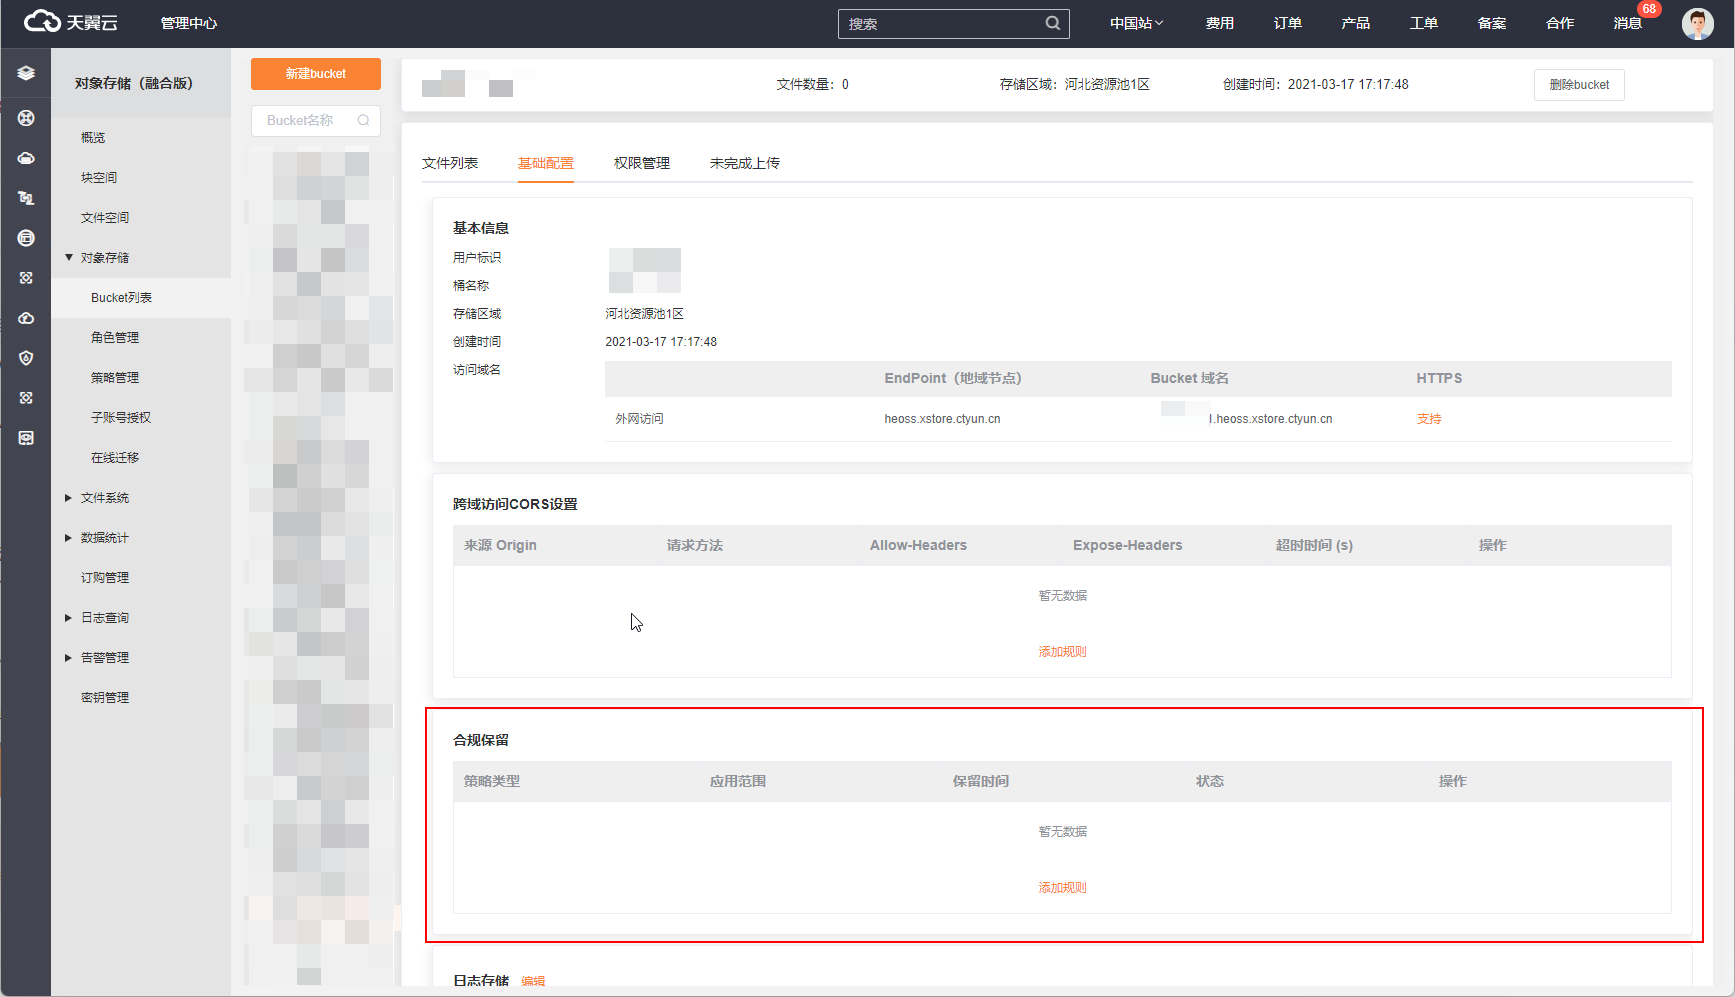Viewport: 1735px width, 997px height.
Task: Open the 工单 top menu
Action: (1424, 23)
